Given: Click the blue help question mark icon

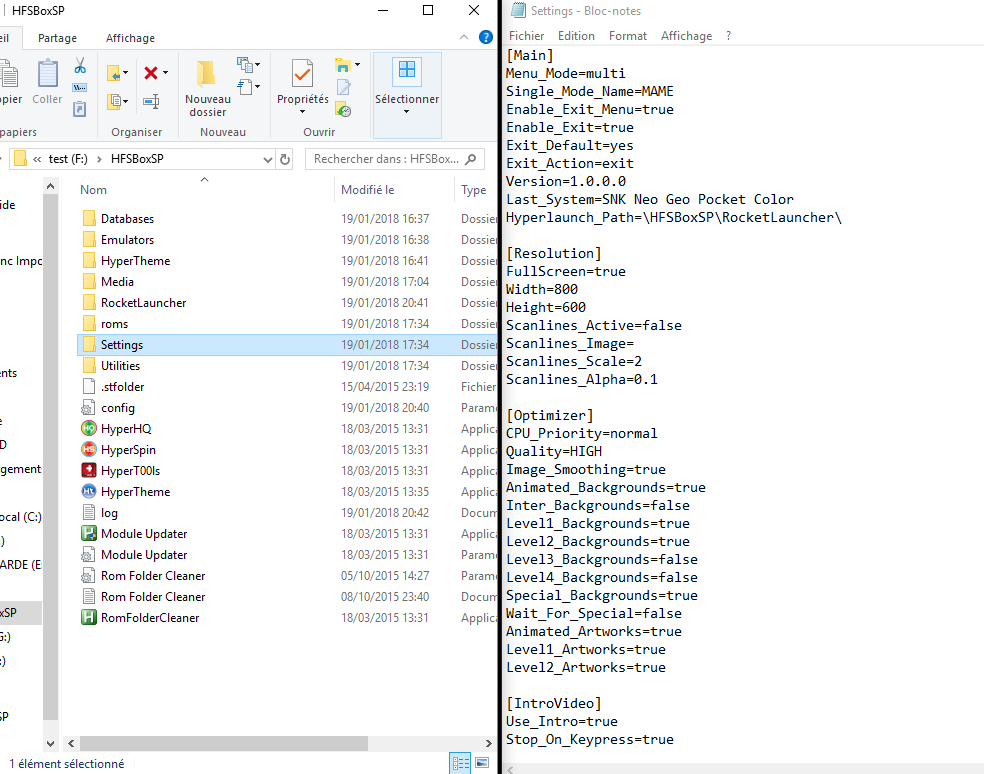Looking at the screenshot, I should pos(486,37).
